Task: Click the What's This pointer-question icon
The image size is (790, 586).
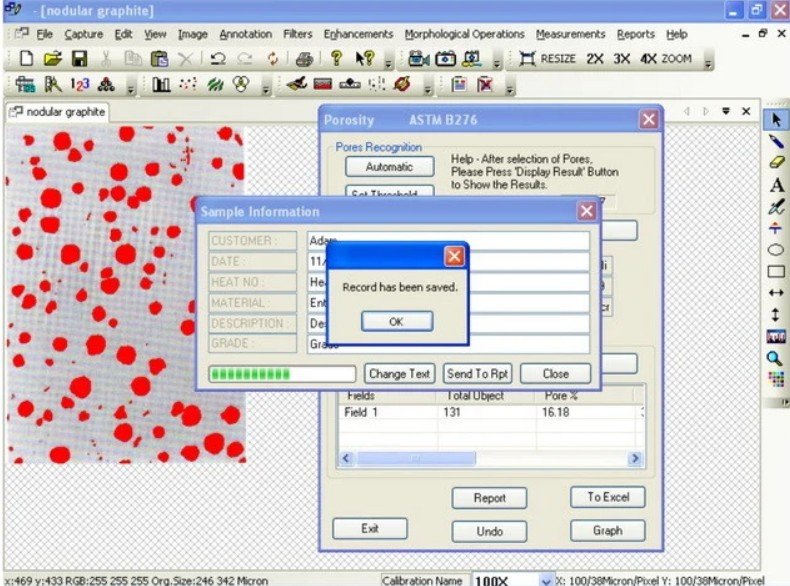Action: click(364, 58)
